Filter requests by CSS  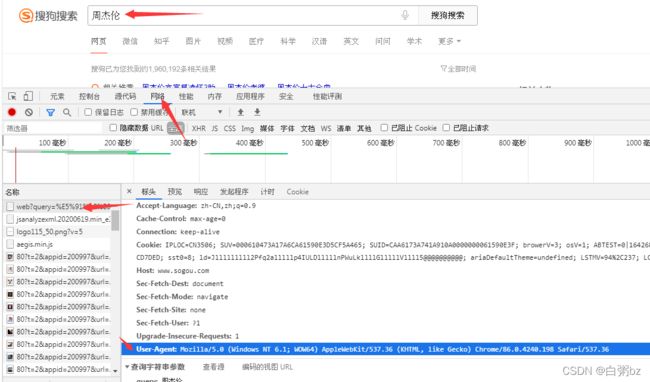pos(230,128)
